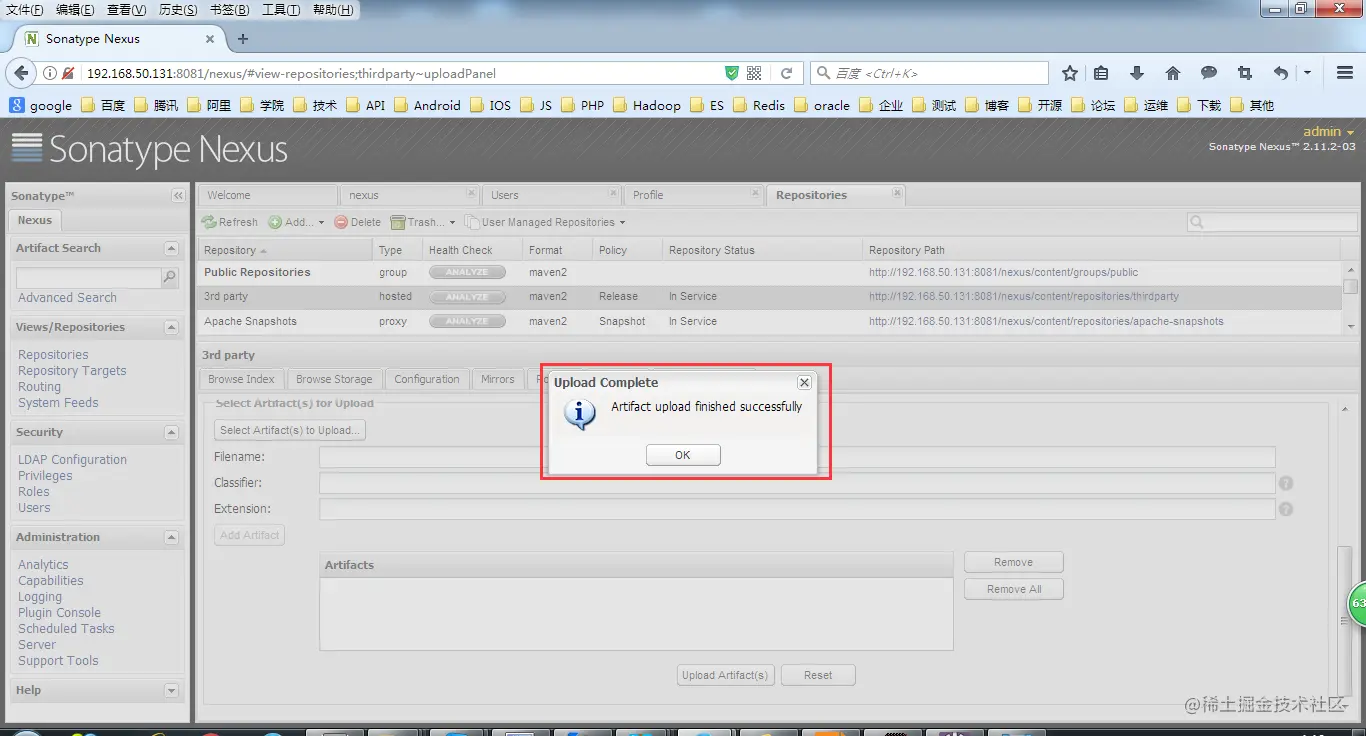
Task: Select the Public Repositories row
Action: tap(769, 272)
